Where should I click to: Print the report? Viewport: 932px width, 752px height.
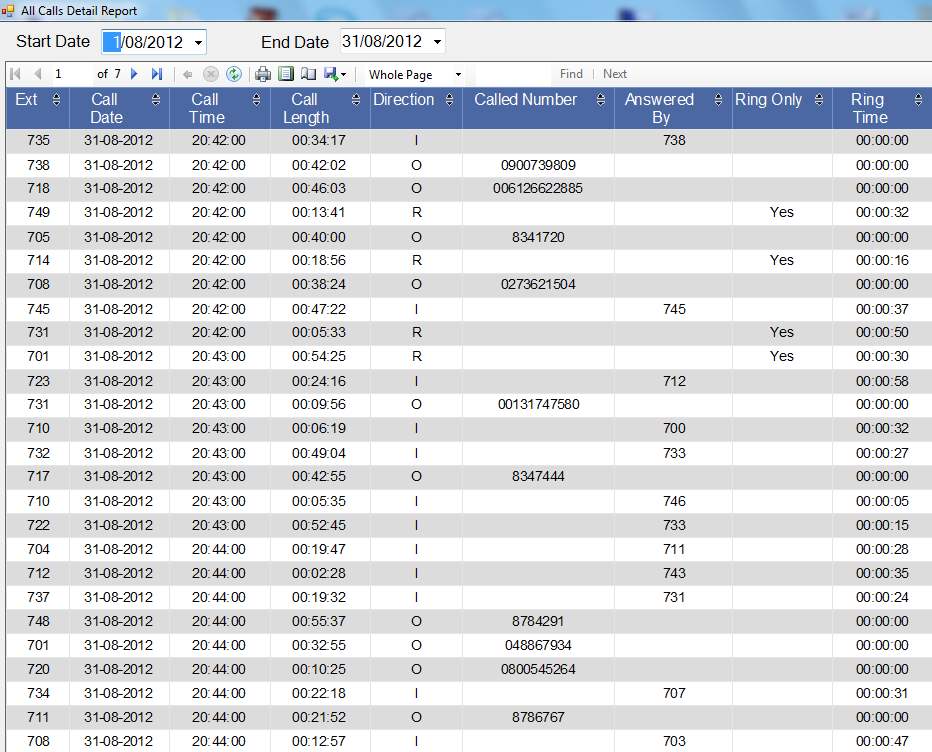[263, 74]
